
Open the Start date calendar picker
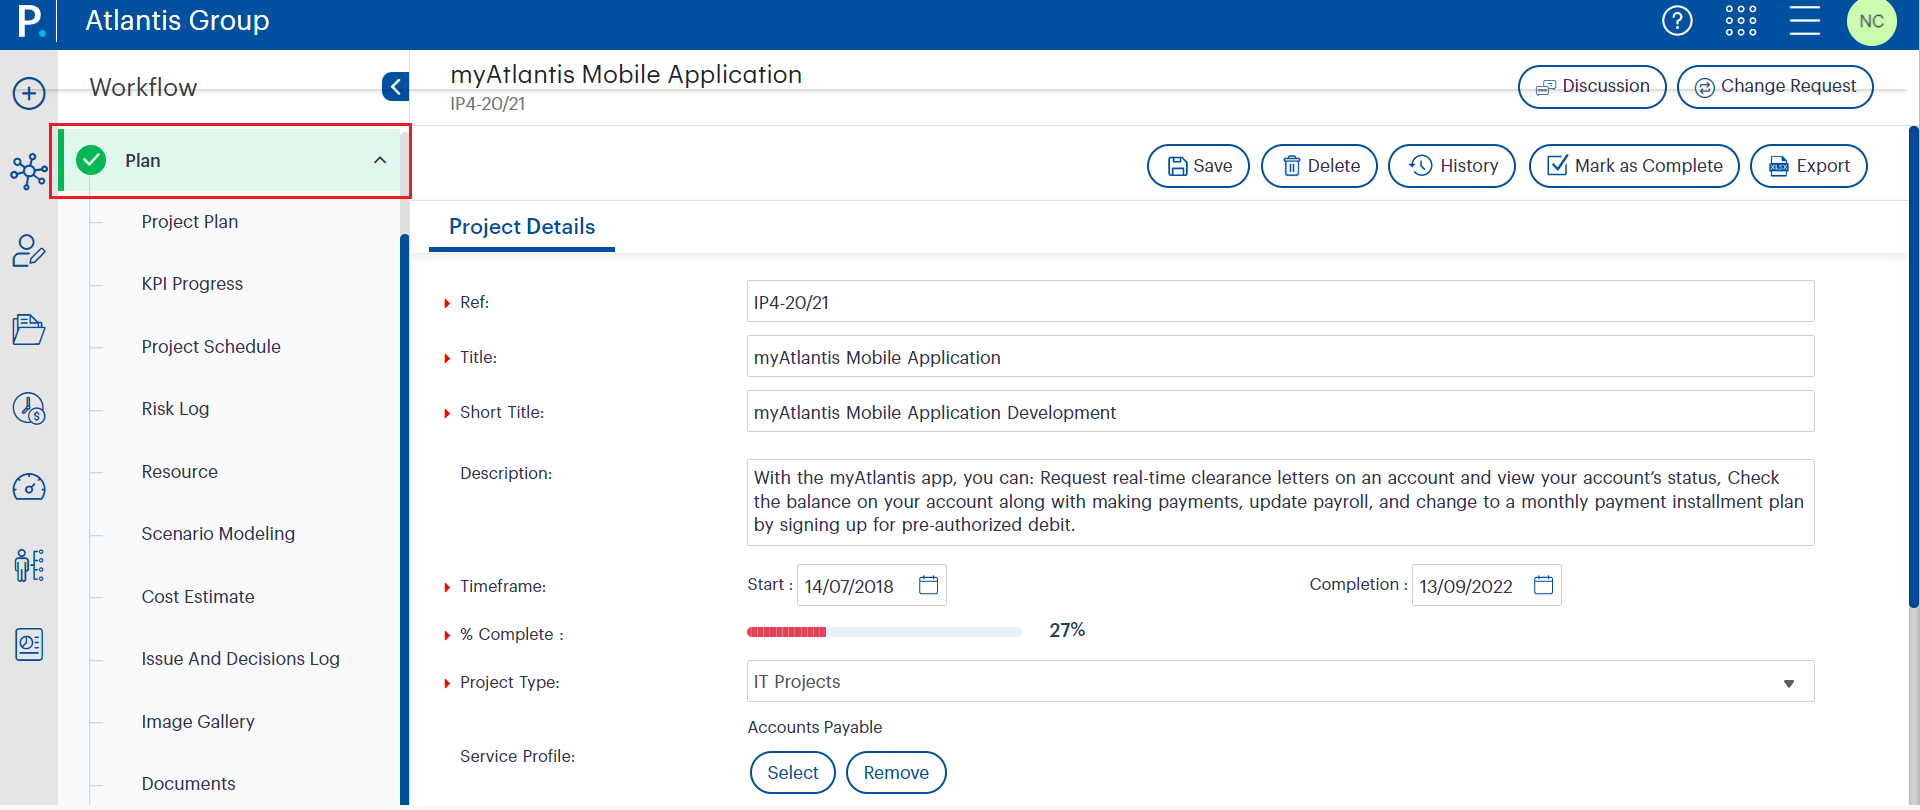(928, 585)
